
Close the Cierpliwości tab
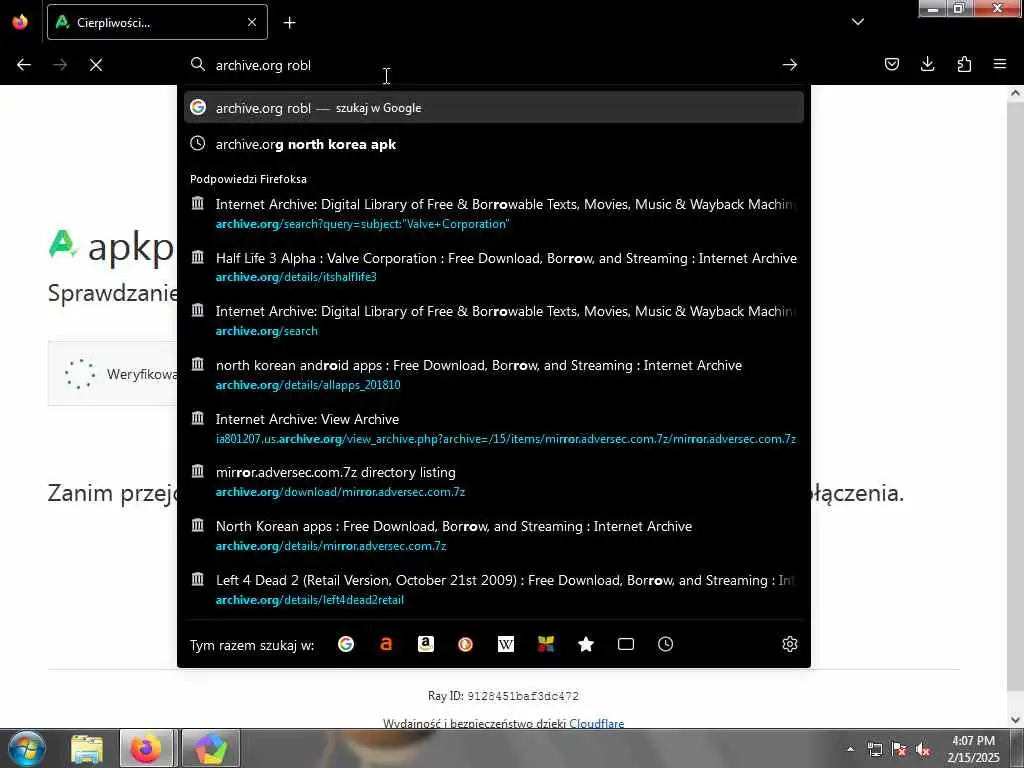coord(252,22)
